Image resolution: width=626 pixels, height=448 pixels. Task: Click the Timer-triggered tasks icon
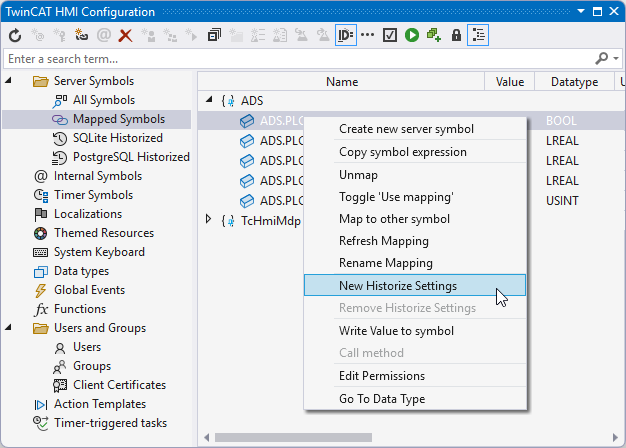point(41,423)
